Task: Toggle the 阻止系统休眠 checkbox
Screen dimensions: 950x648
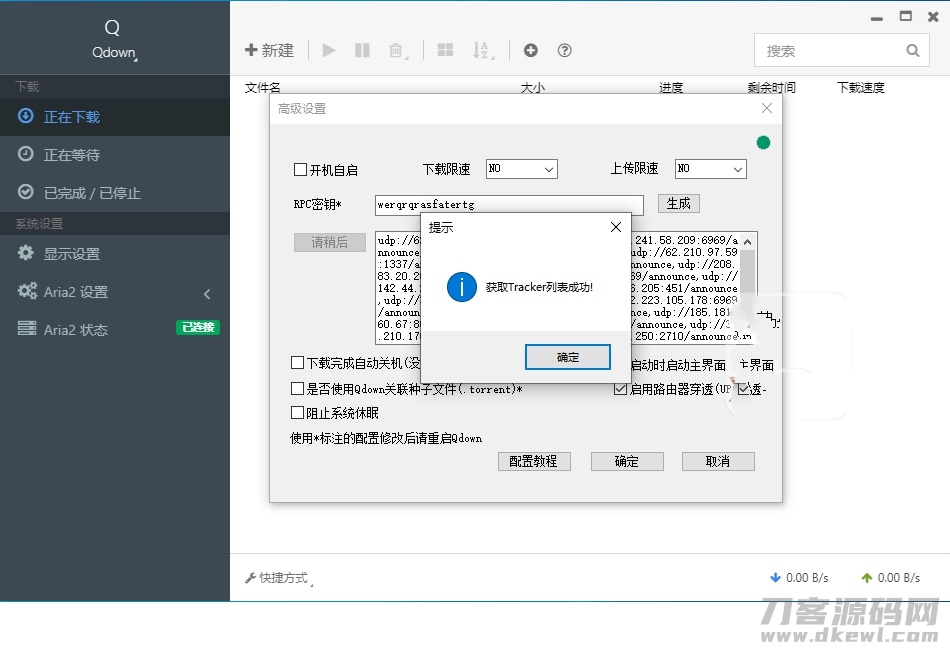Action: click(x=297, y=412)
